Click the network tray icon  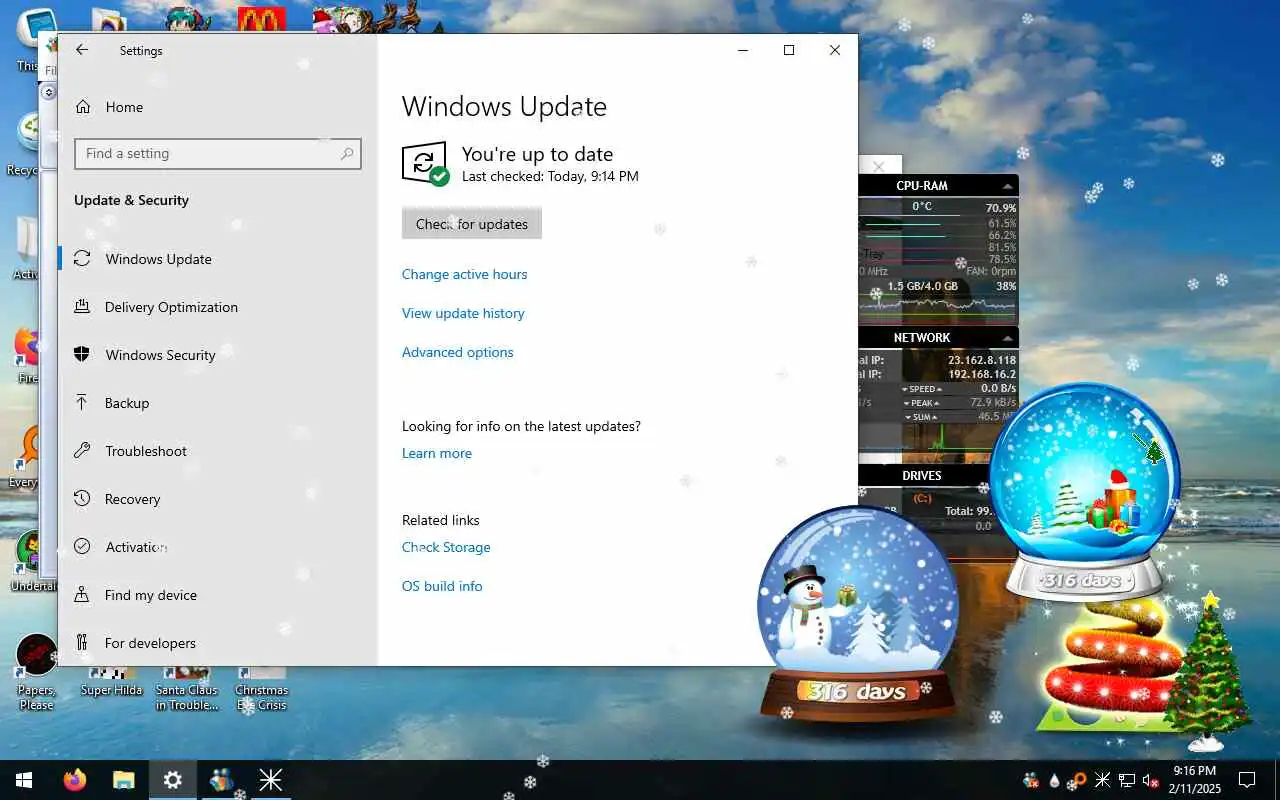click(x=1126, y=780)
